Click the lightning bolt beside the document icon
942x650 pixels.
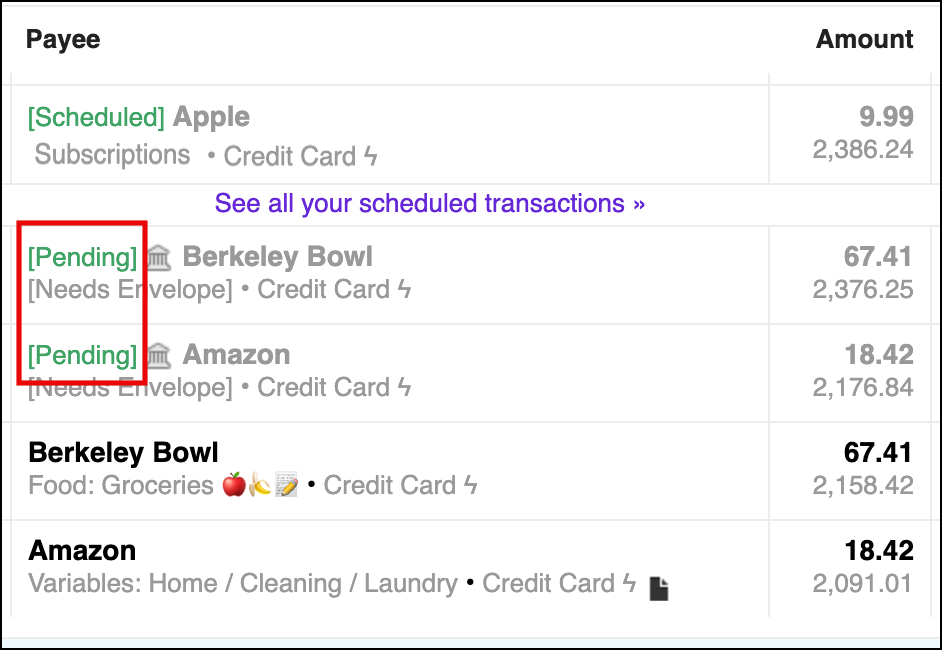[x=629, y=584]
